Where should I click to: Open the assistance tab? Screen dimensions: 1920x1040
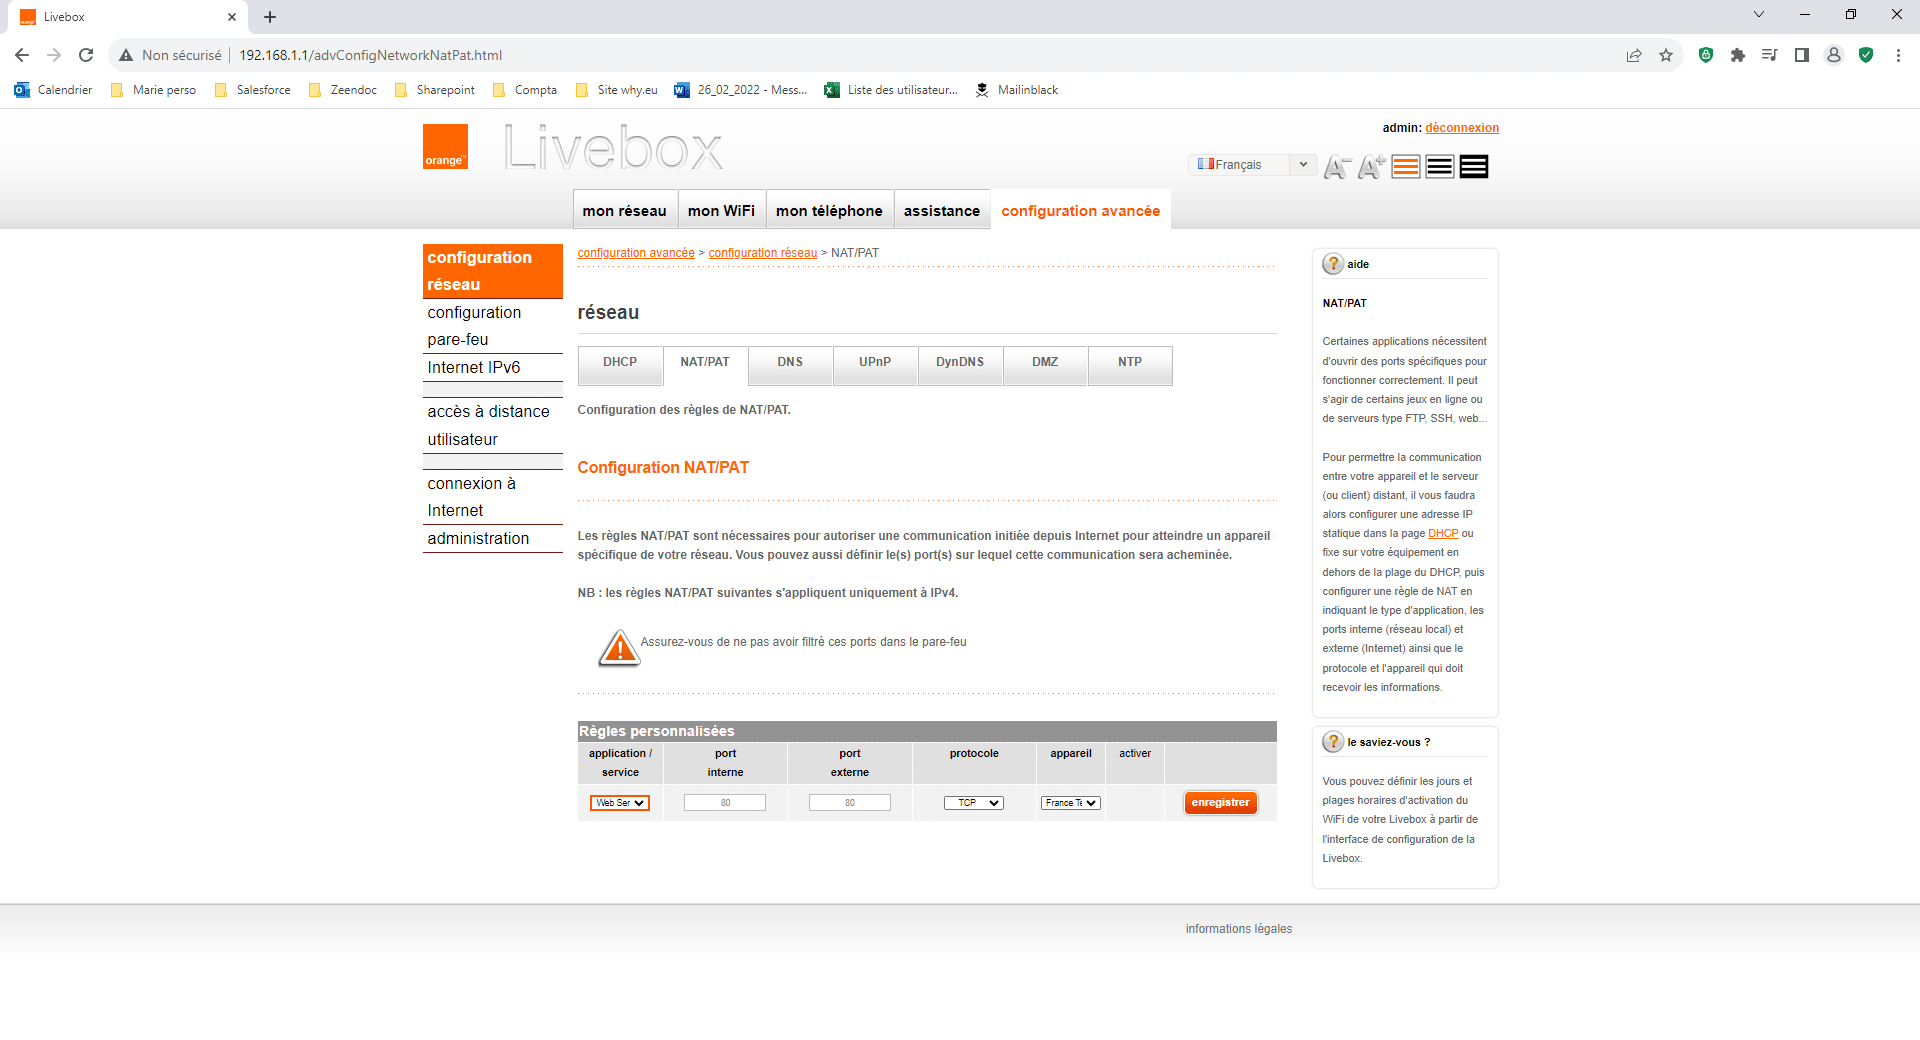point(942,210)
